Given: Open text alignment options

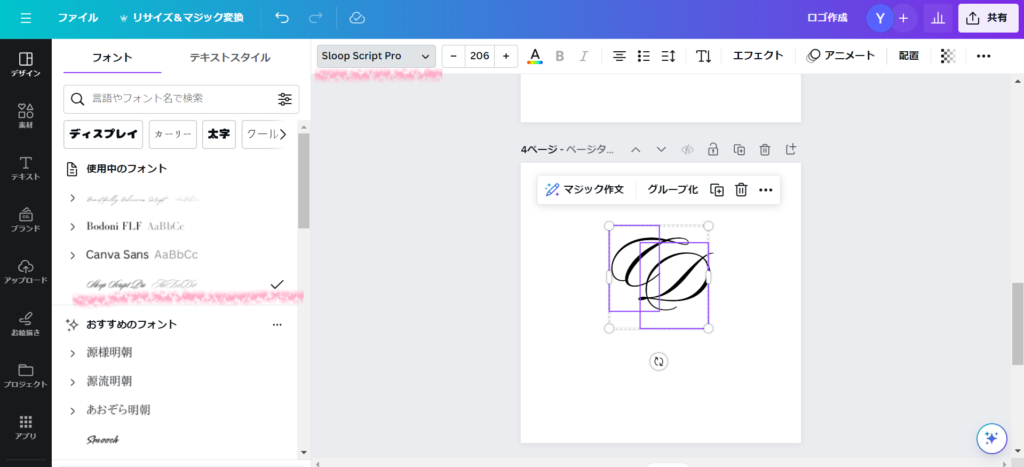Looking at the screenshot, I should (x=619, y=56).
